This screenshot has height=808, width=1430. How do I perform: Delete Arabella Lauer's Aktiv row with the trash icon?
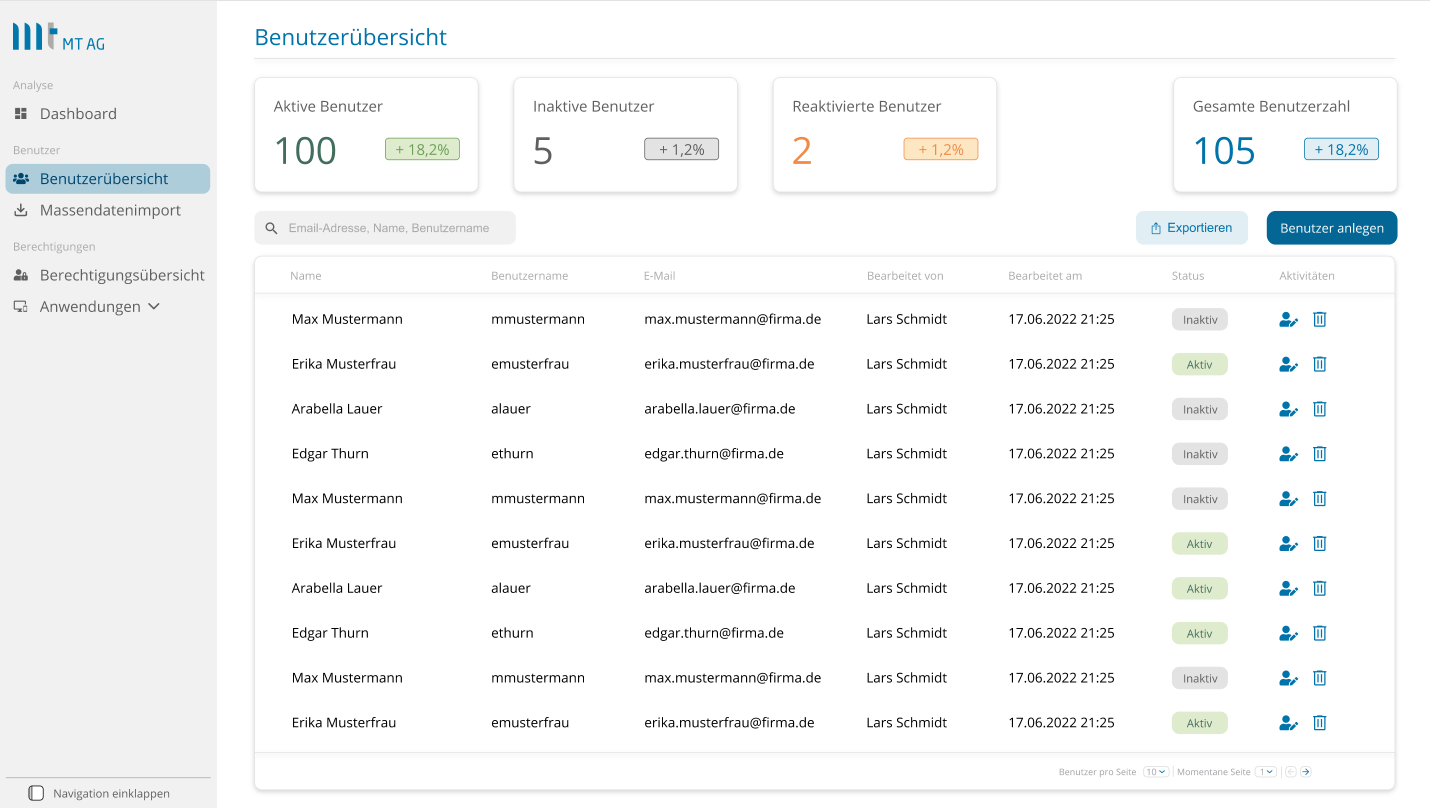[1319, 588]
